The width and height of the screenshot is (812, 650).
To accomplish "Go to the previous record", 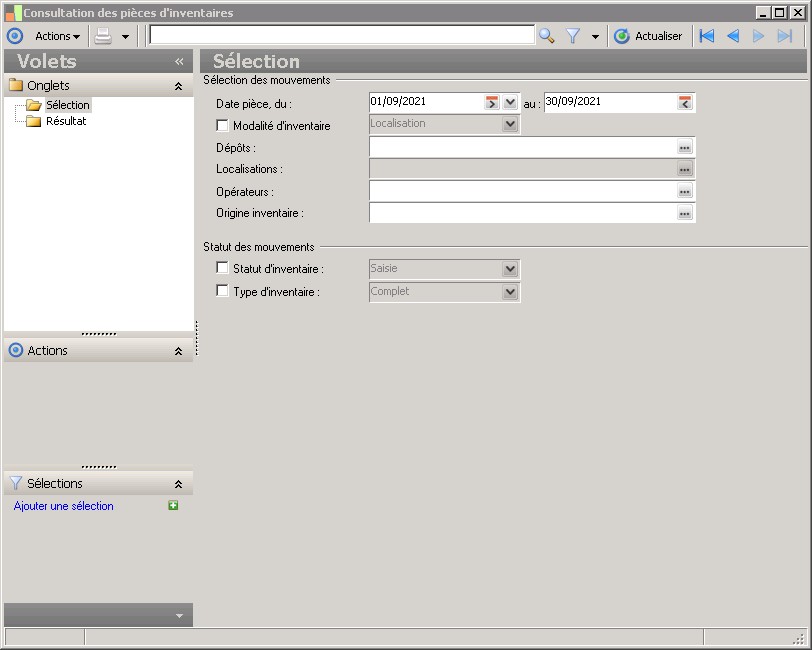I will coord(733,36).
